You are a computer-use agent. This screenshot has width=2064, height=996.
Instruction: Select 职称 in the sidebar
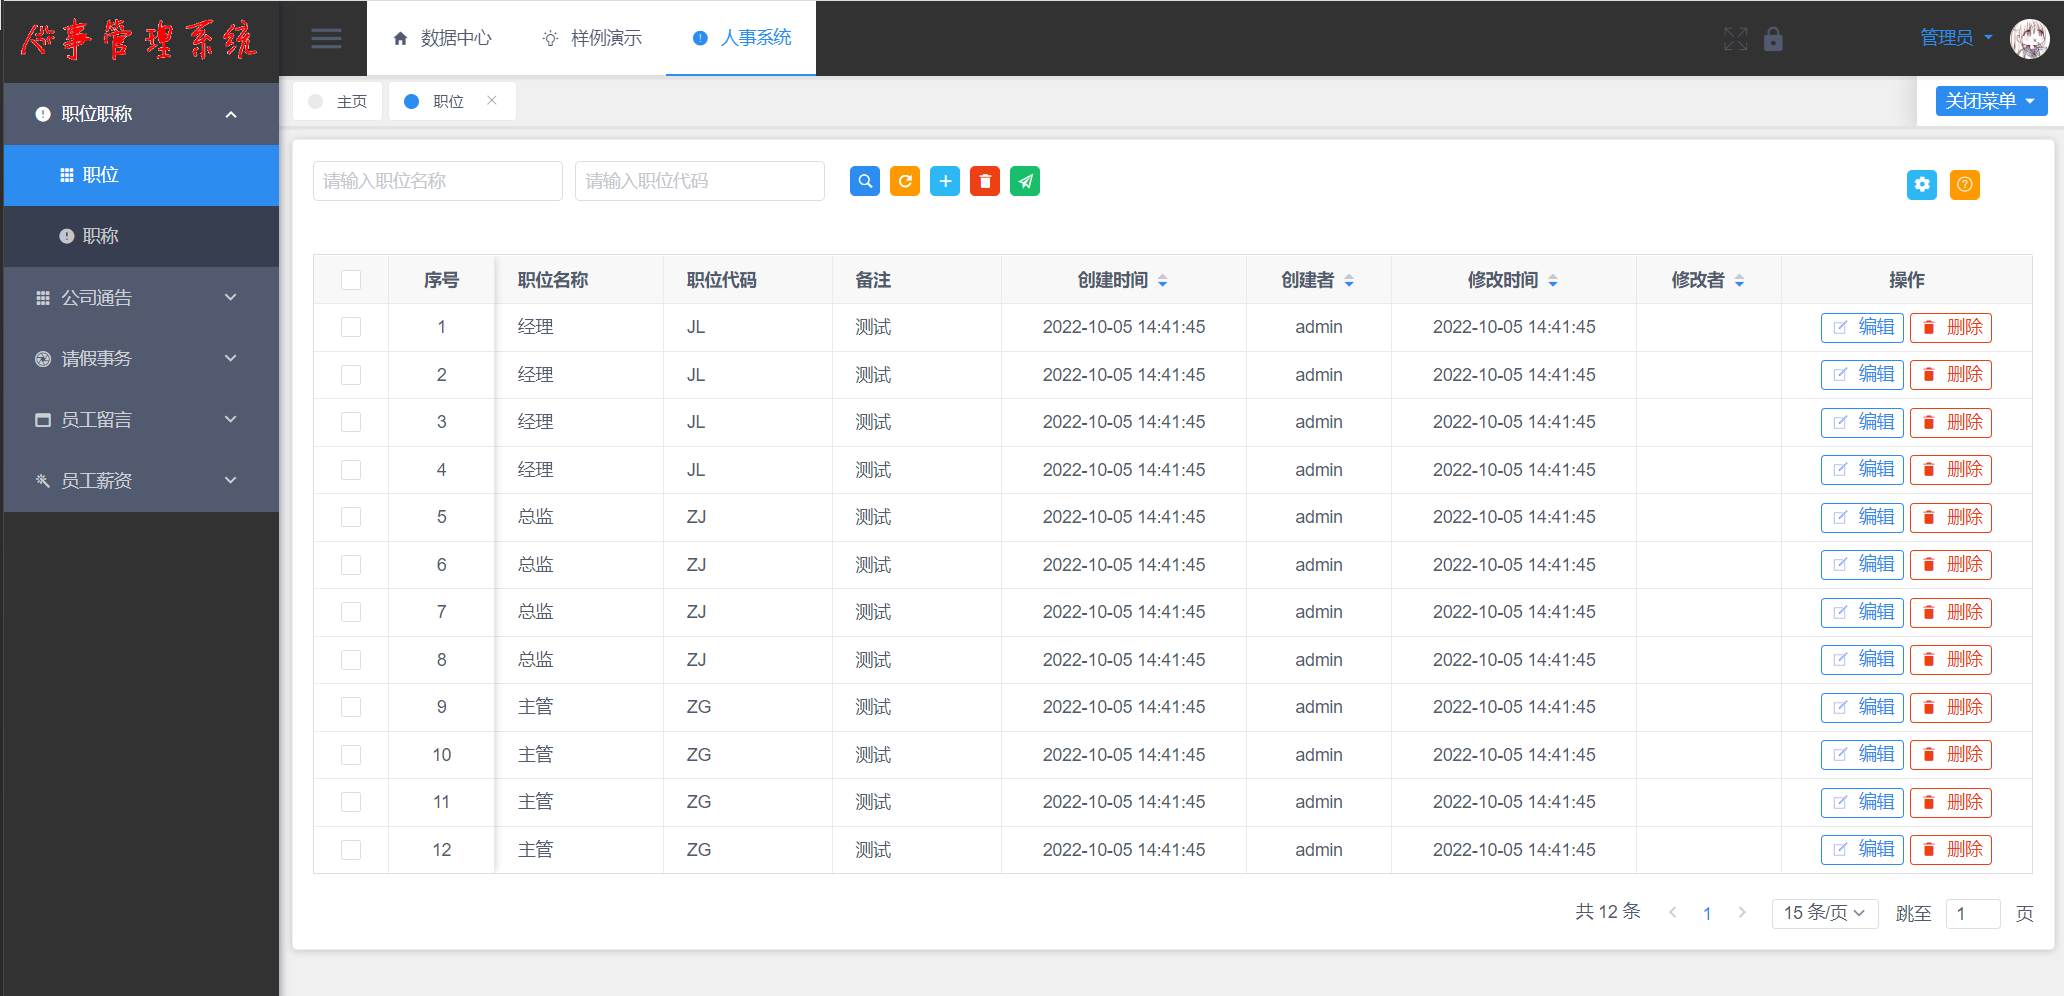[x=100, y=236]
